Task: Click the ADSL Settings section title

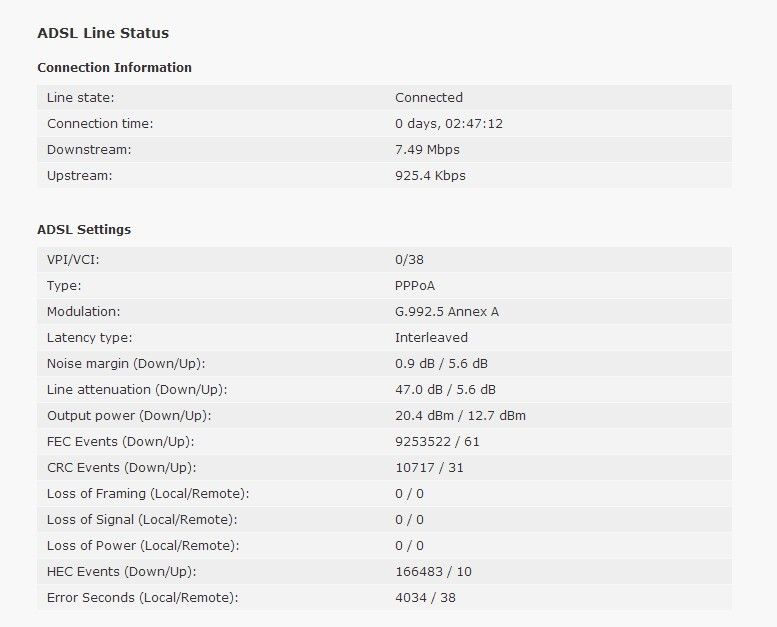Action: coord(84,229)
